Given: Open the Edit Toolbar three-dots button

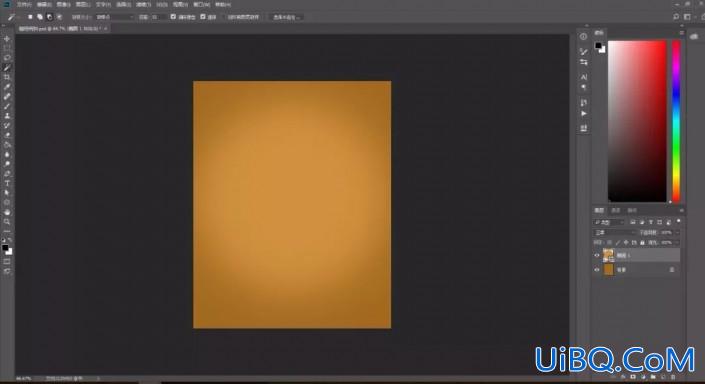Looking at the screenshot, I should [x=7, y=231].
